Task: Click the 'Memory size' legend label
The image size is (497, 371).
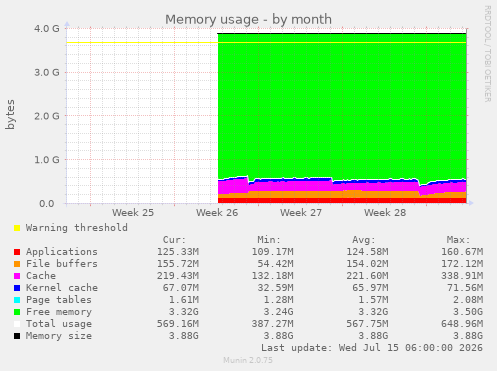Action: tap(59, 336)
